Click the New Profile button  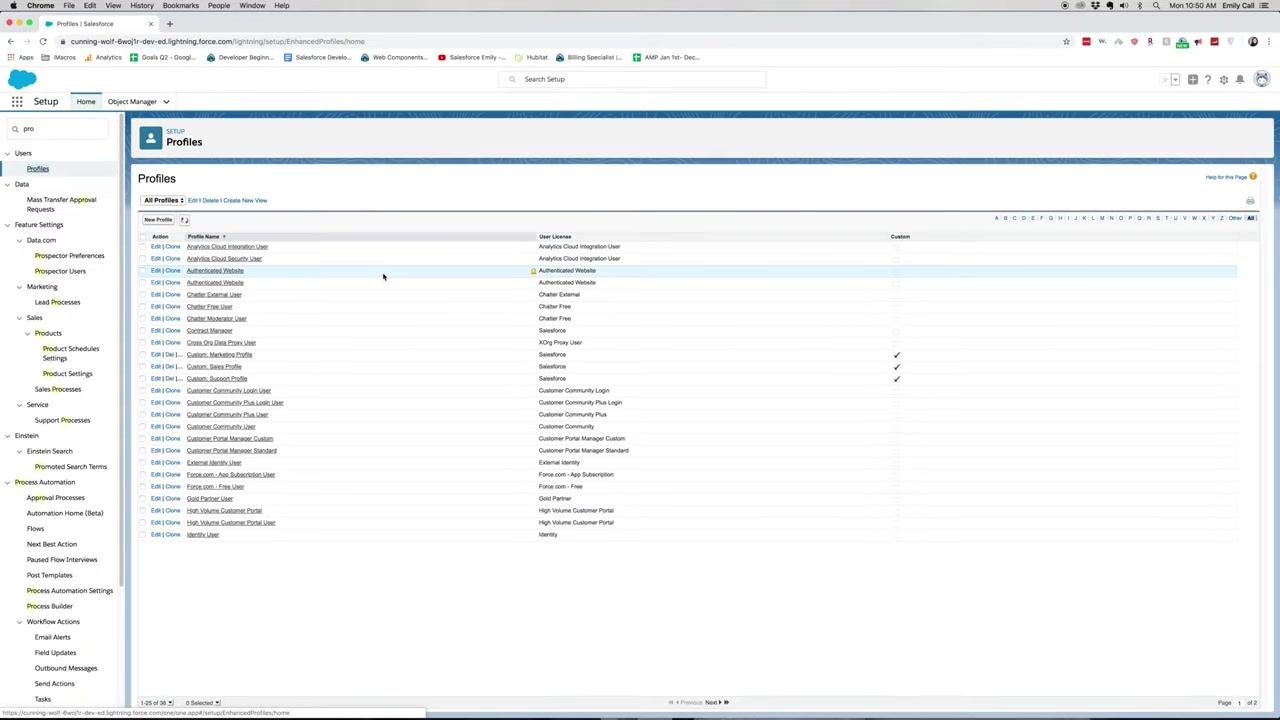click(158, 220)
